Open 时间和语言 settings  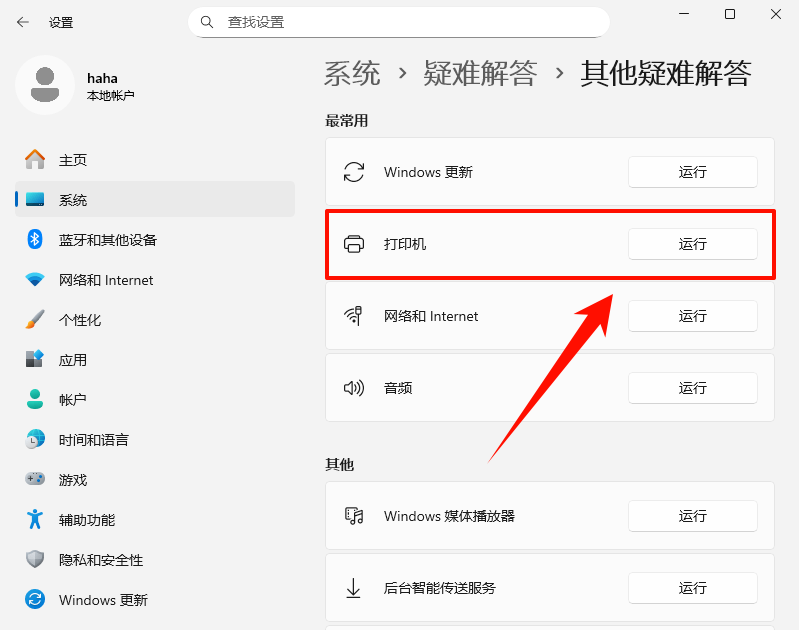(155, 439)
